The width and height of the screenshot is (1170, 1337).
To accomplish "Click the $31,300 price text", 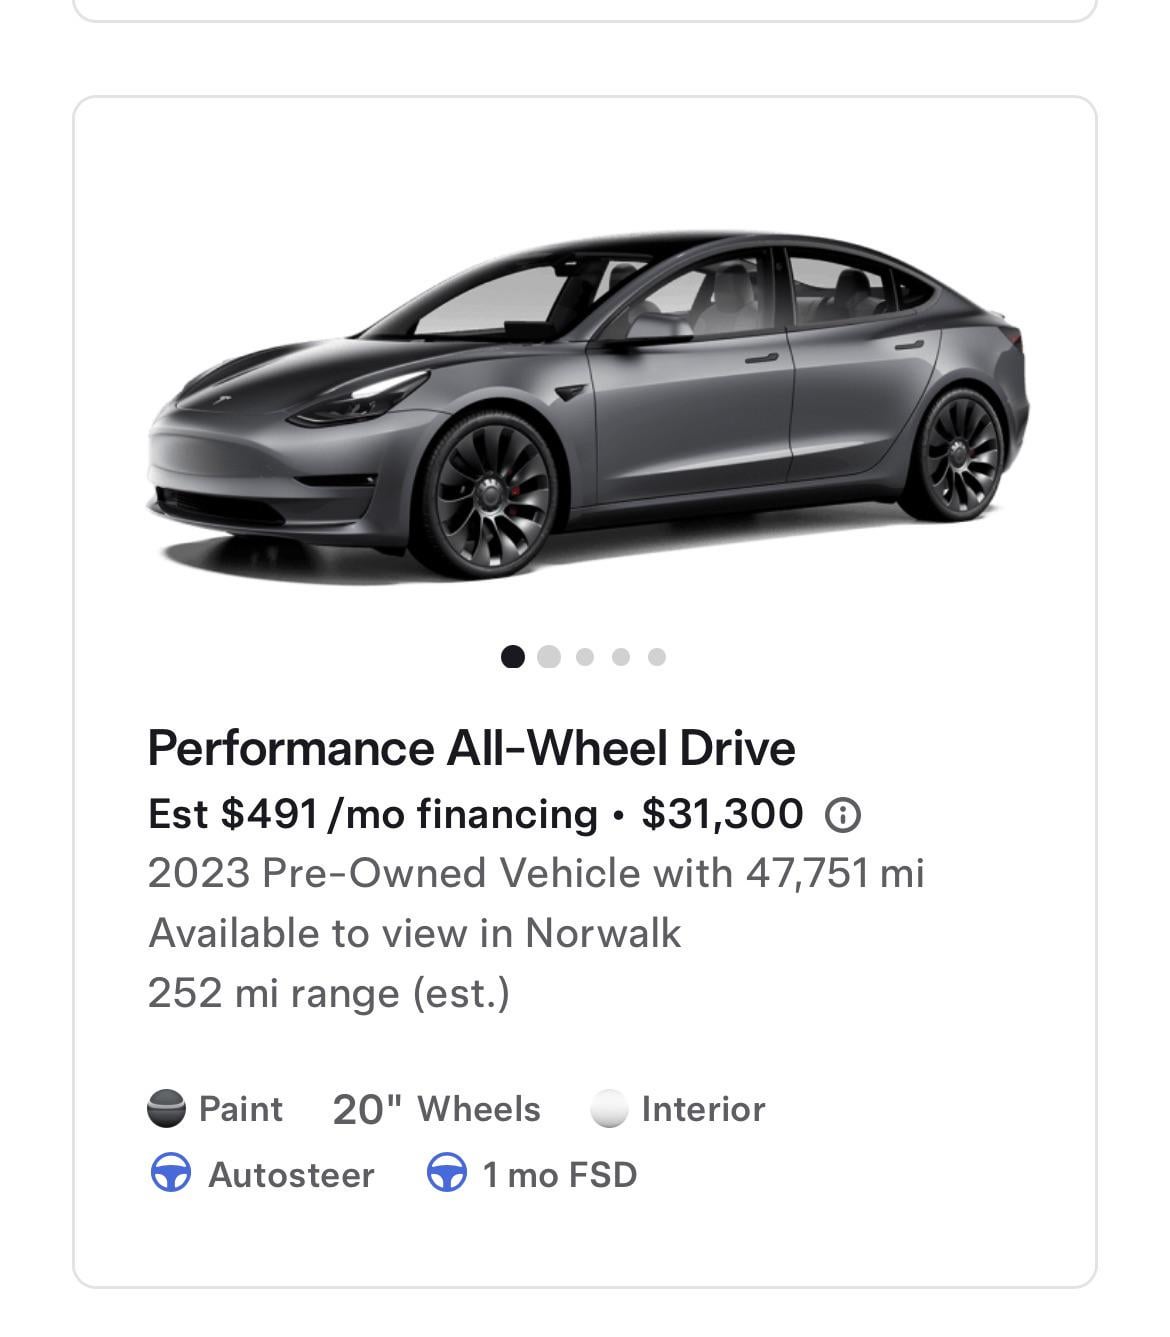I will 722,814.
